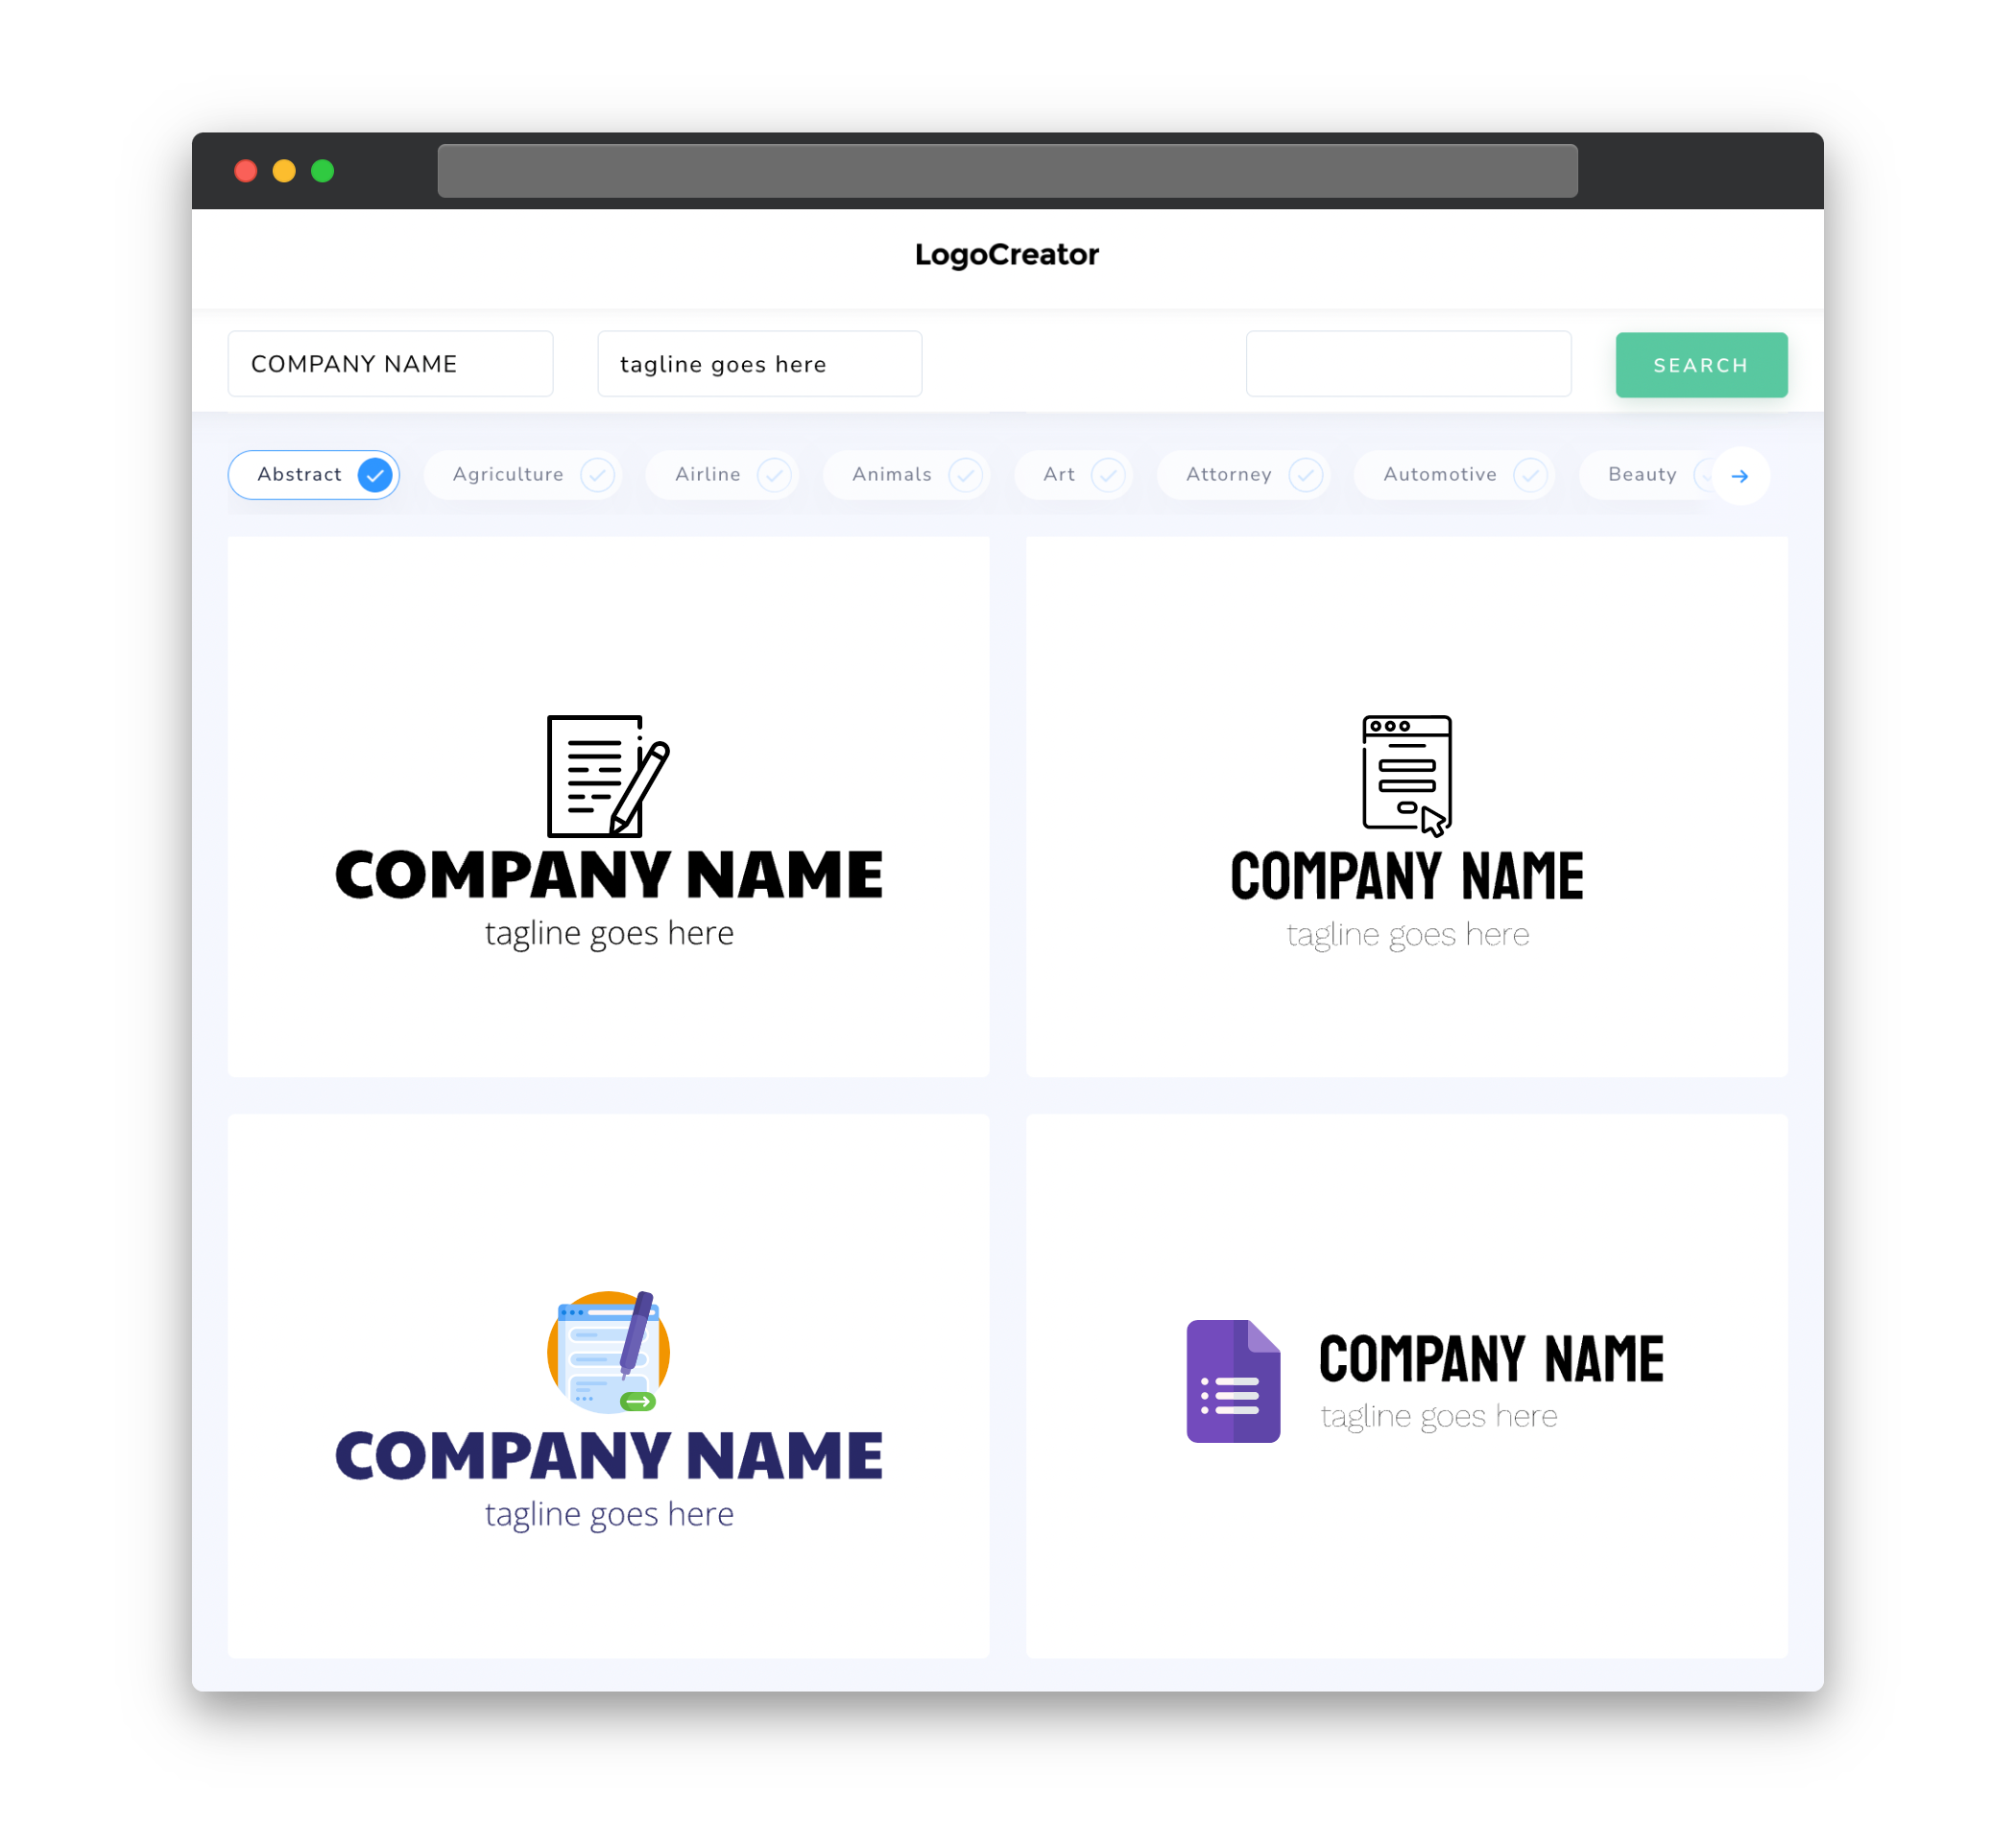Open the Attorney category filter dropdown
The image size is (2016, 1824).
point(1247,474)
